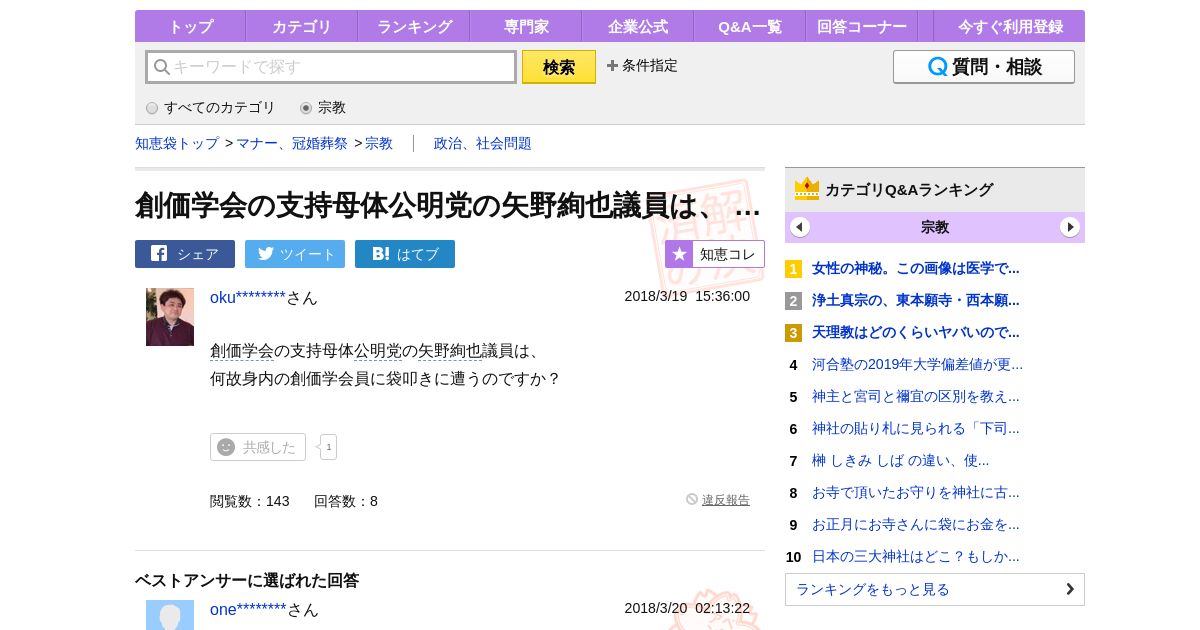Go to 知恵袋トップ breadcrumb
The height and width of the screenshot is (630, 1200).
tap(177, 144)
